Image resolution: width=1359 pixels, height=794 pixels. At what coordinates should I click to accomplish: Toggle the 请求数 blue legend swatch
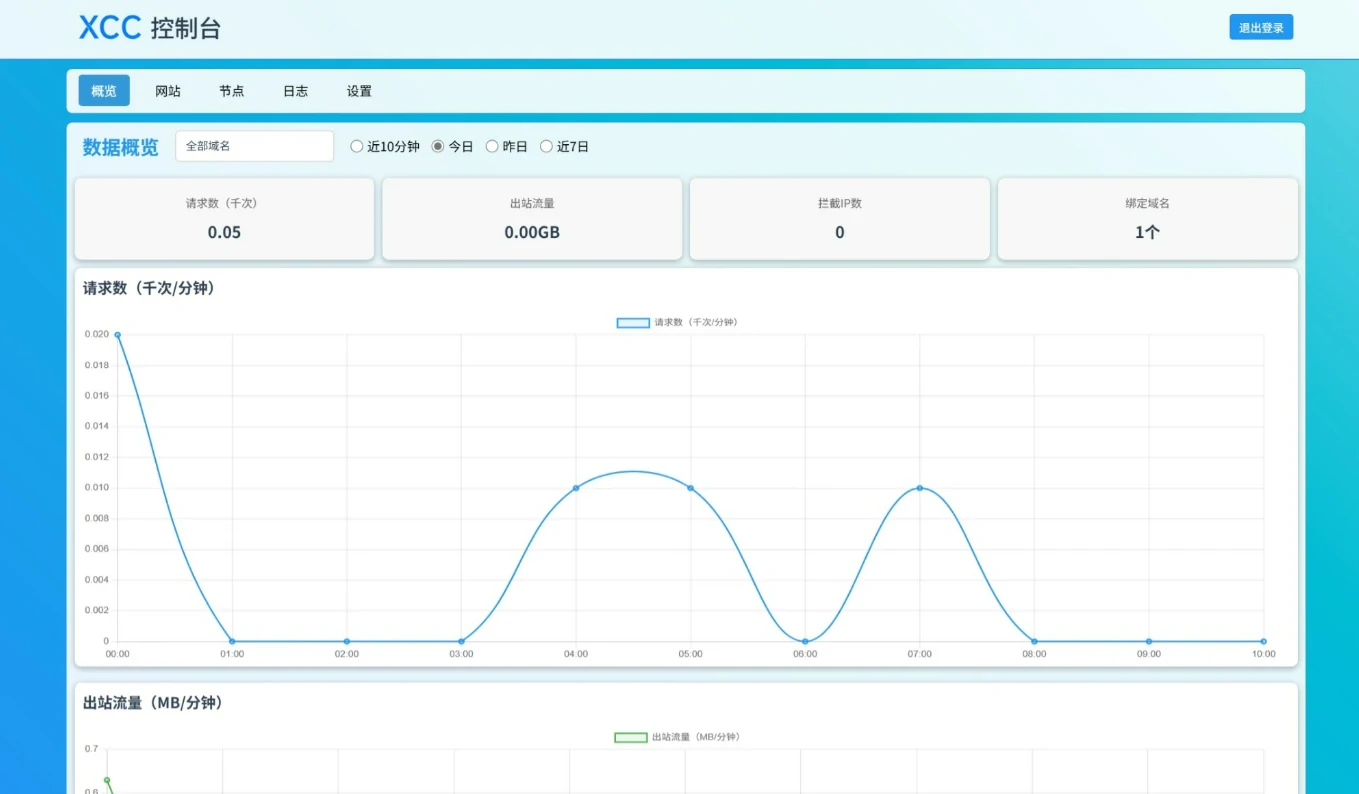coord(633,323)
